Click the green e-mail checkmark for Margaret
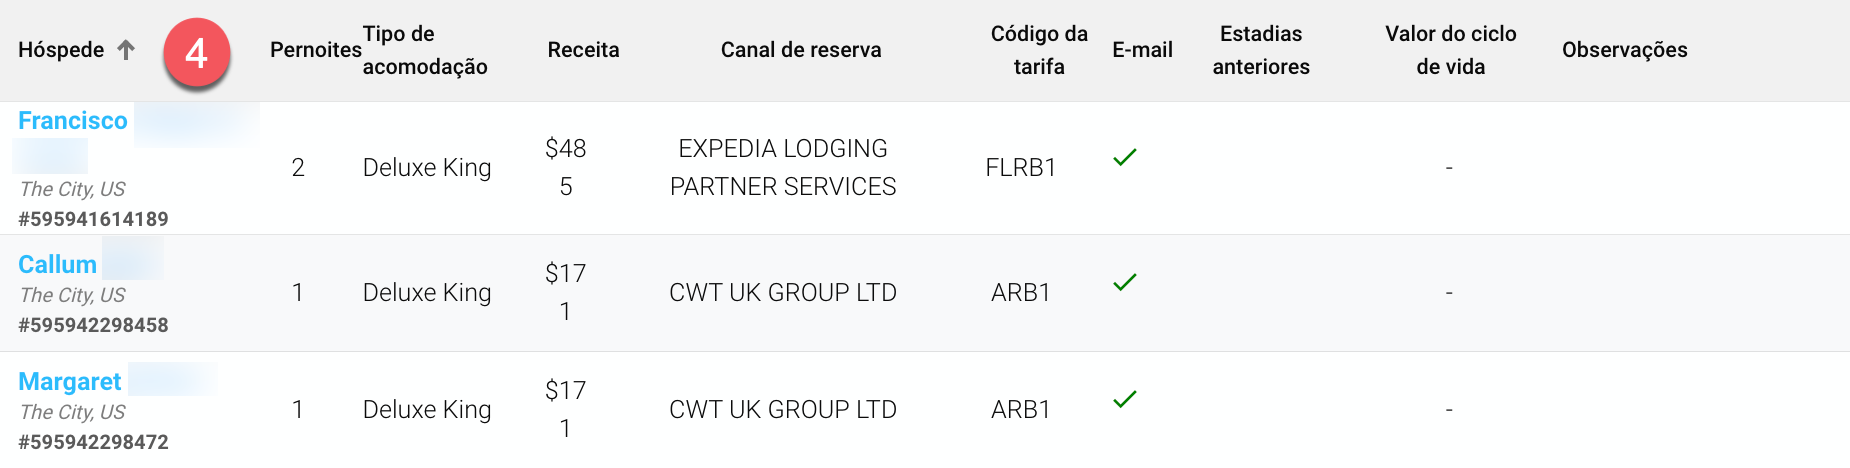Image resolution: width=1850 pixels, height=468 pixels. point(1125,399)
